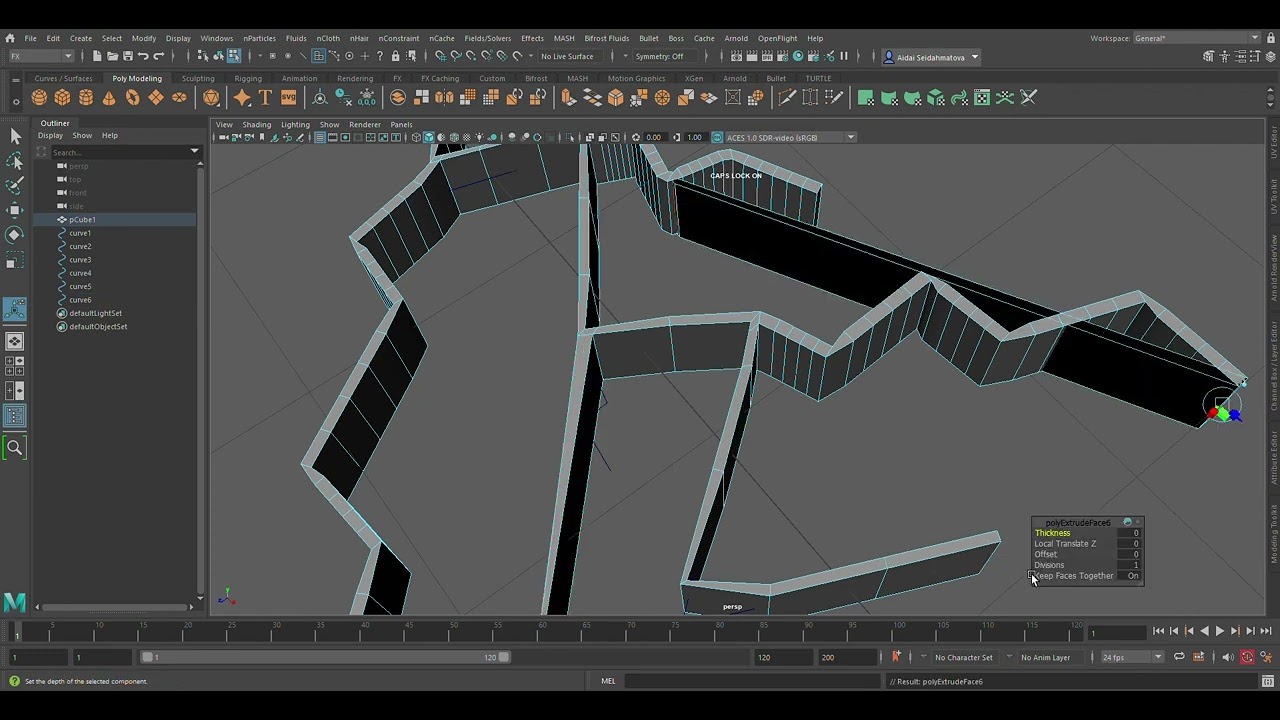Create a polygon plane from the shelf
This screenshot has width=1280, height=720.
tap(156, 97)
